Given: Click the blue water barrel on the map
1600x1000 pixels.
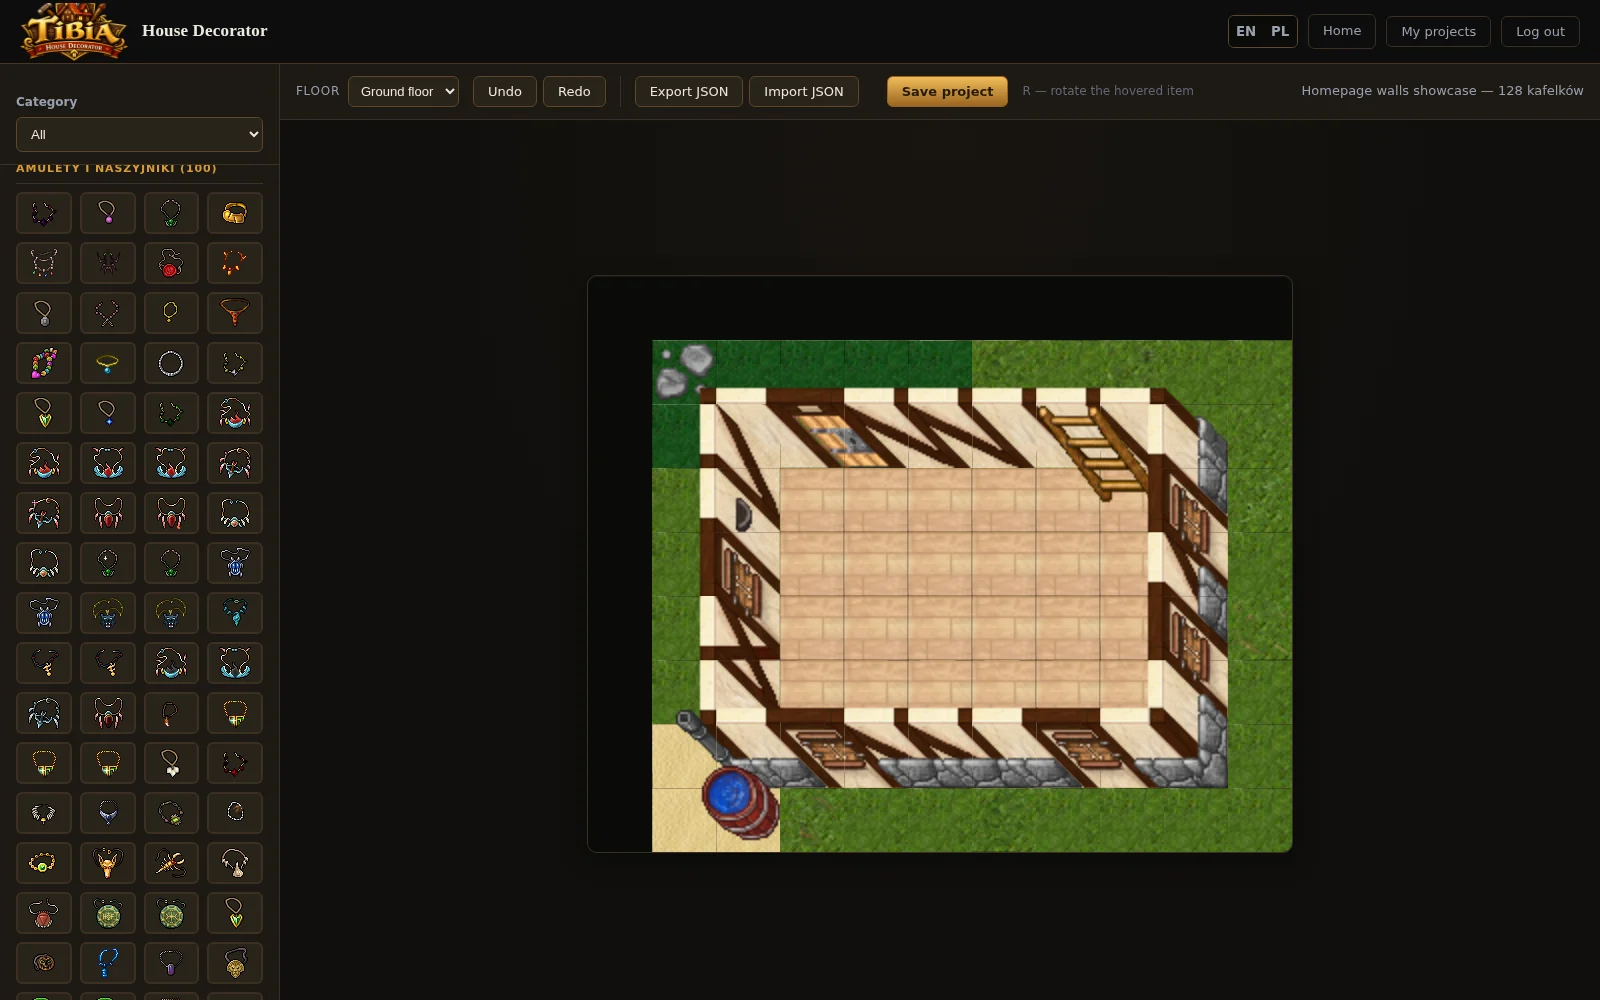Looking at the screenshot, I should tap(740, 802).
